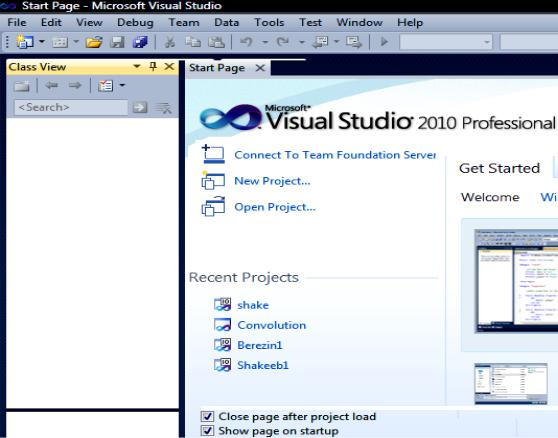Click the Team Foundation Server connect icon
Image resolution: width=558 pixels, height=438 pixels.
coord(213,154)
